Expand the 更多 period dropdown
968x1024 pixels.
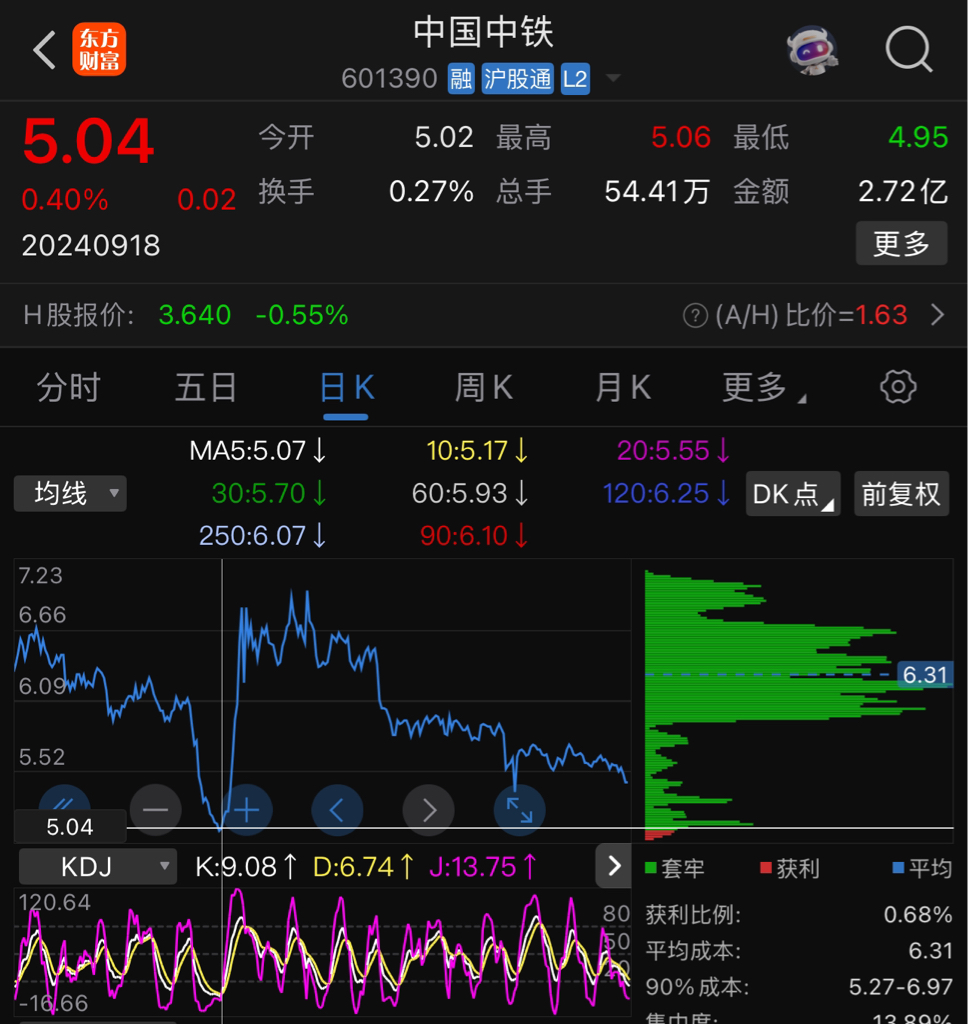click(763, 388)
